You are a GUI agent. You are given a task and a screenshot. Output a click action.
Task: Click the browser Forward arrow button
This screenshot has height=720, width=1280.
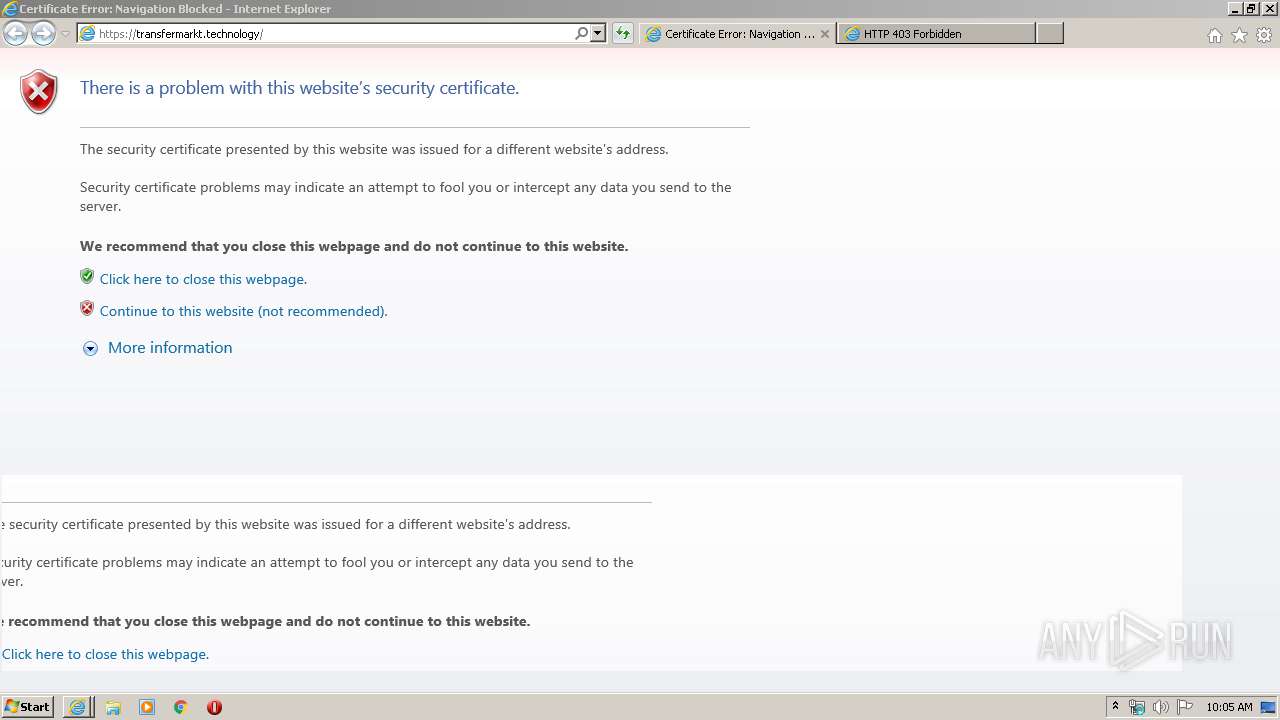[43, 33]
